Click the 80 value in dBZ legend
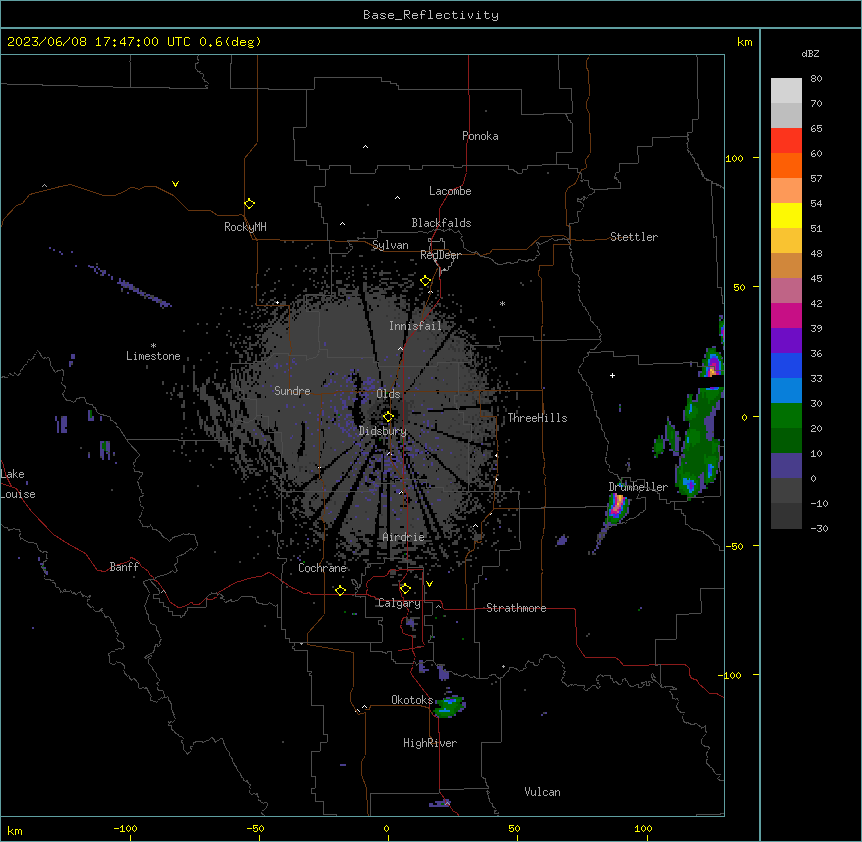862x842 pixels. (816, 79)
